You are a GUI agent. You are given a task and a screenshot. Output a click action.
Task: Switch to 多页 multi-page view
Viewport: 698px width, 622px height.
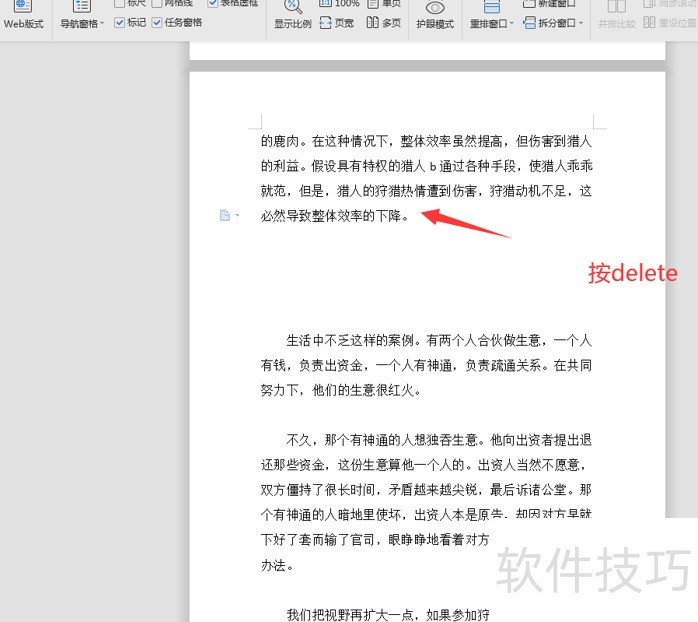pyautogui.click(x=383, y=23)
